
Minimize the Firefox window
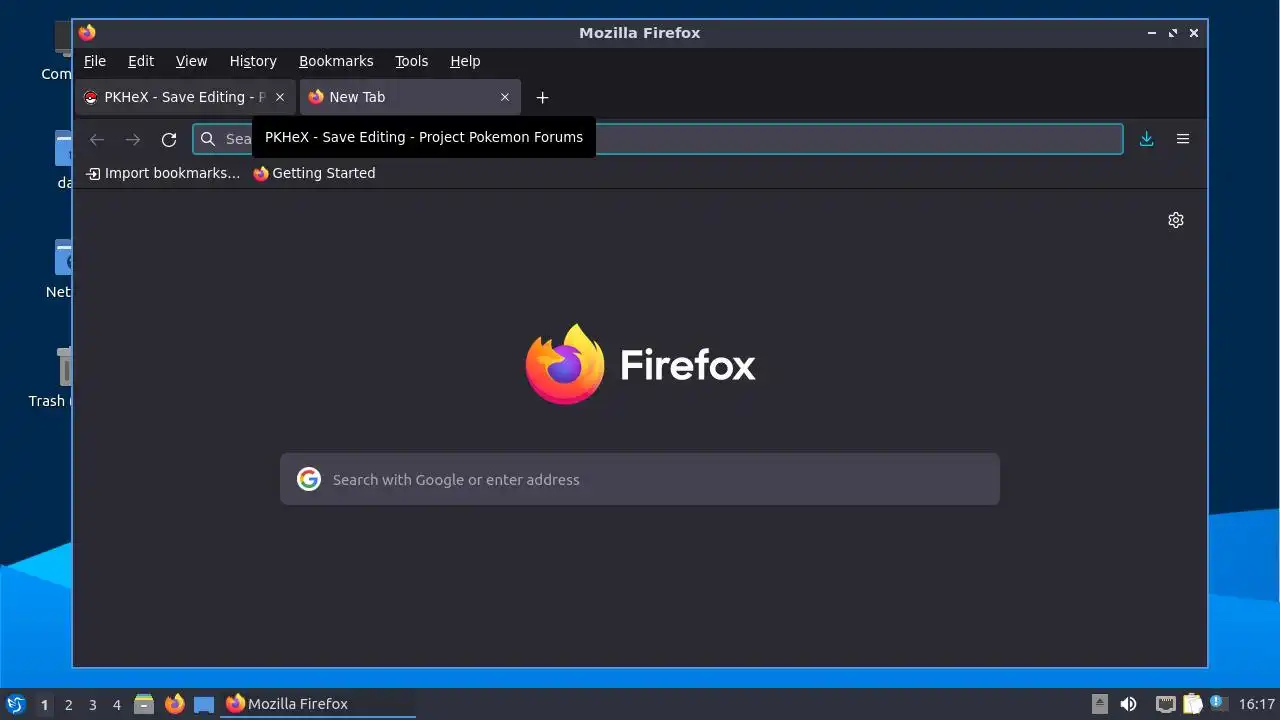click(x=1152, y=33)
